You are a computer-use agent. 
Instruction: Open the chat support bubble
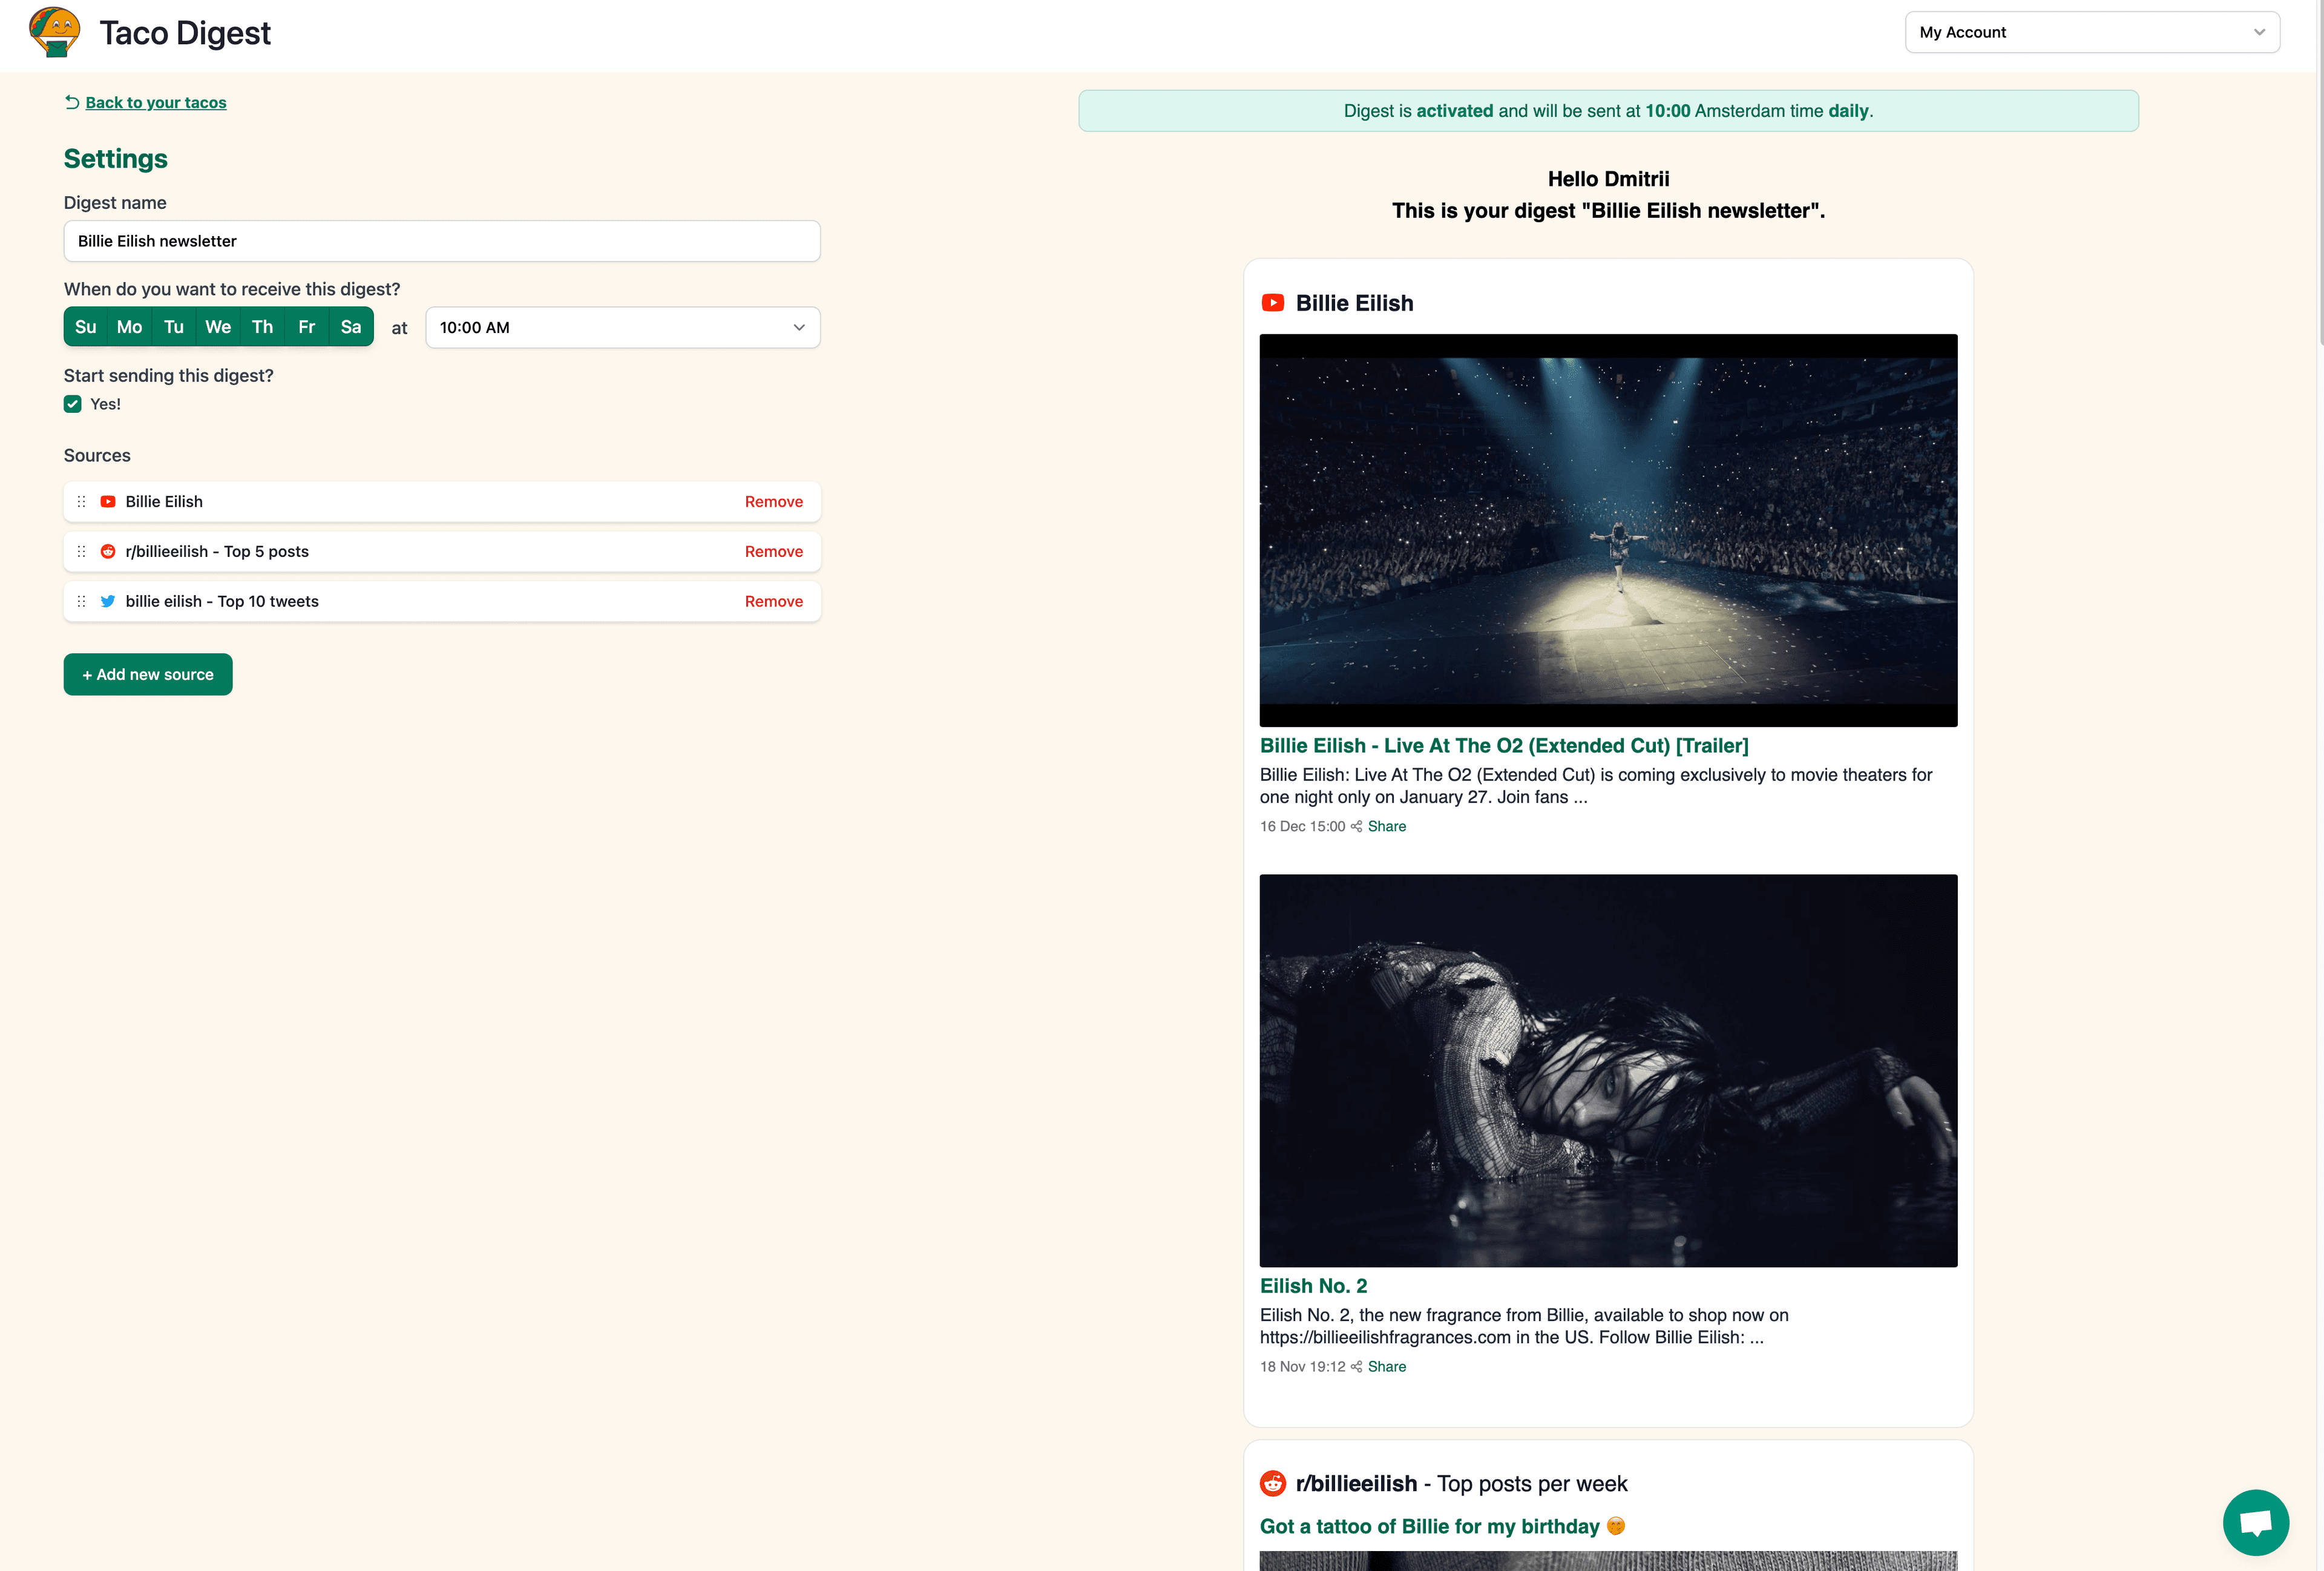(2256, 1523)
